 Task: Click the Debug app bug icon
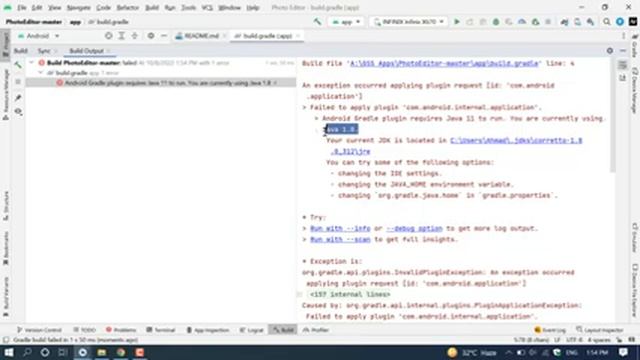coord(496,22)
